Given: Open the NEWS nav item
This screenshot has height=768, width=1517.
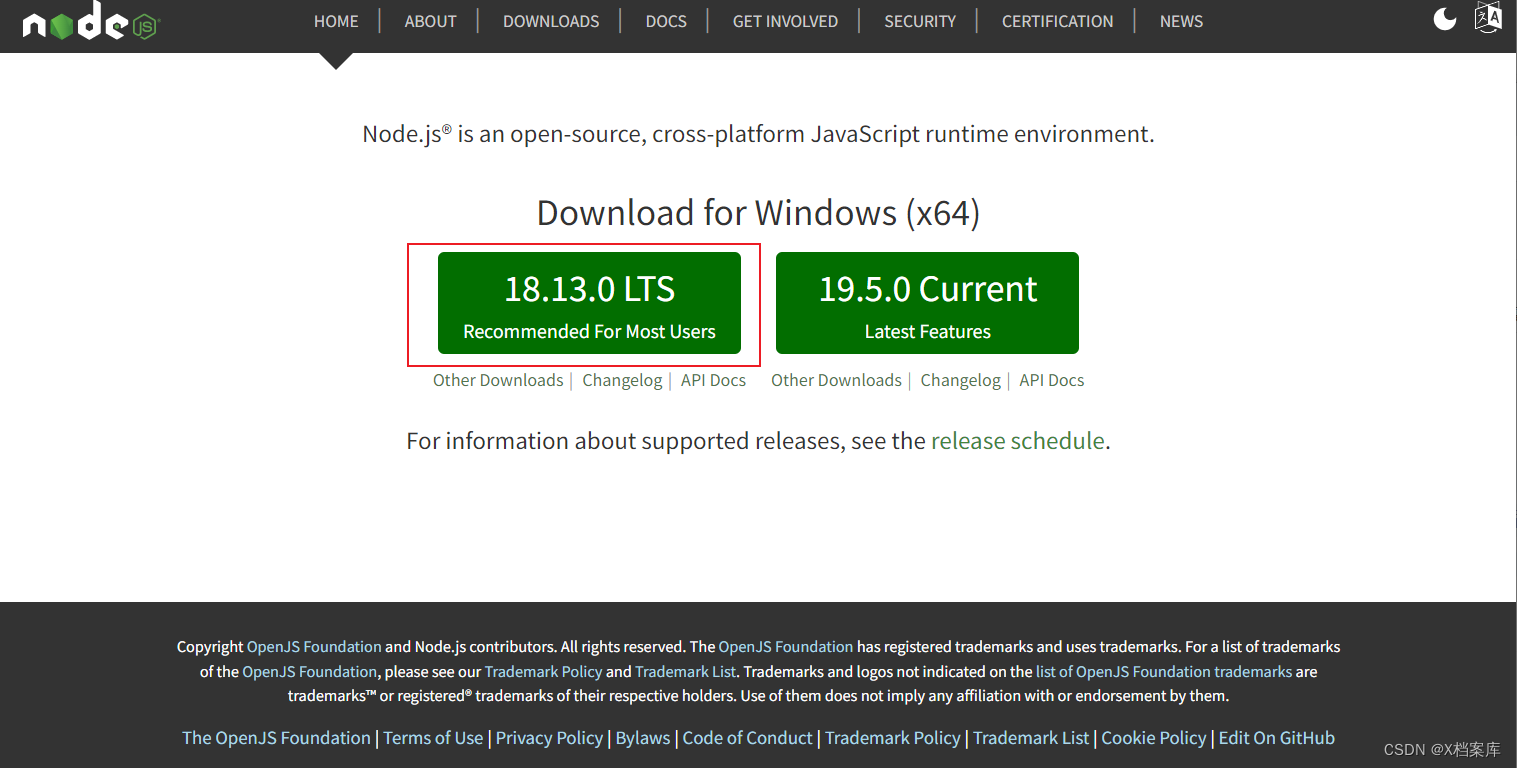Looking at the screenshot, I should (x=1181, y=21).
